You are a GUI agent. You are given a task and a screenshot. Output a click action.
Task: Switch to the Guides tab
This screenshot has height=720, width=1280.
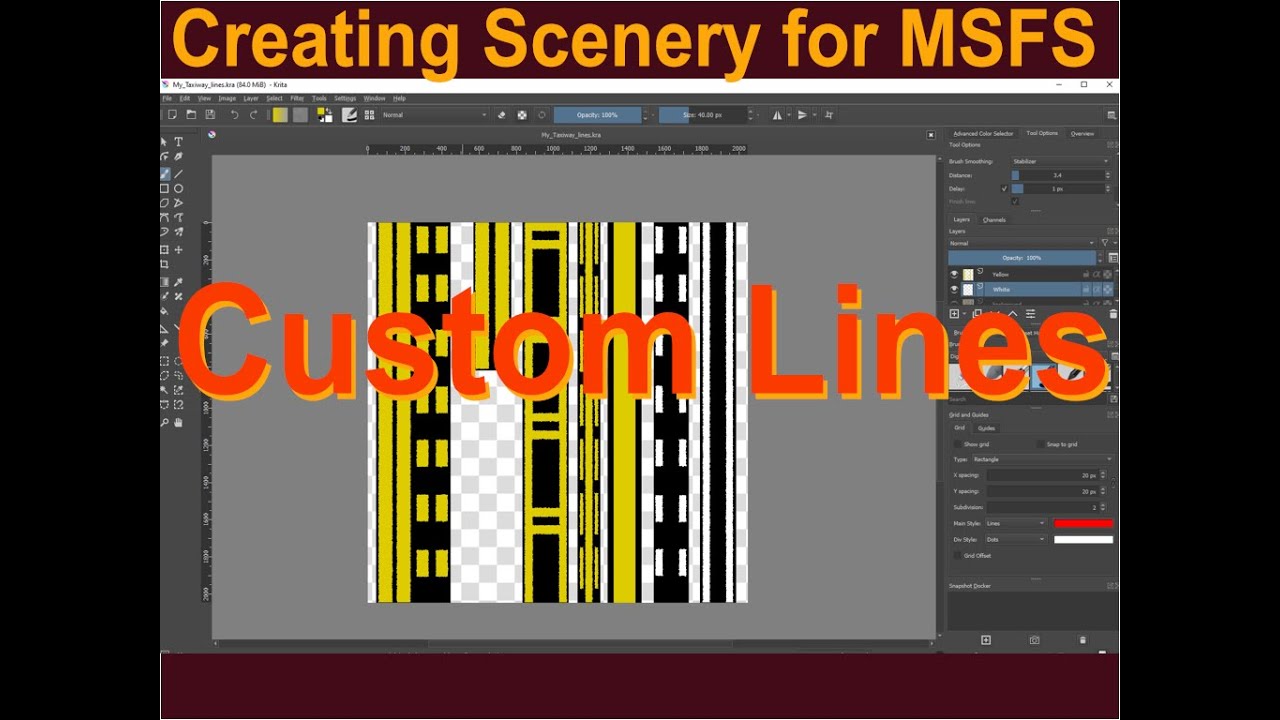pos(986,428)
